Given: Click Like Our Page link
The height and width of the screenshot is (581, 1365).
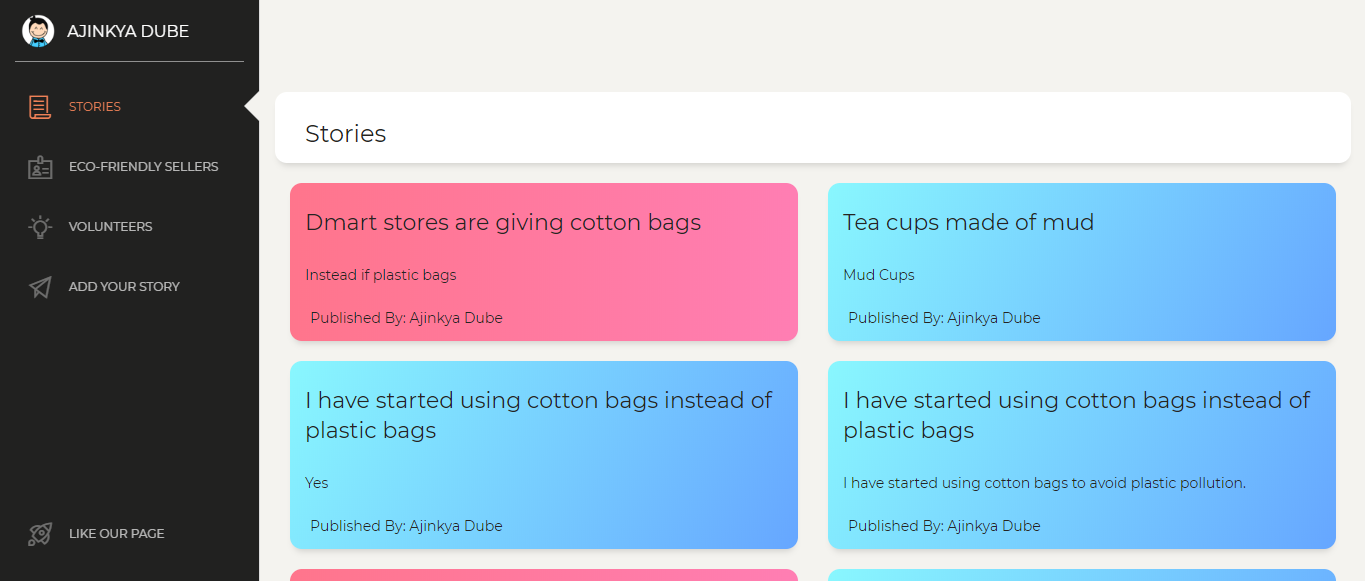Looking at the screenshot, I should [x=116, y=534].
